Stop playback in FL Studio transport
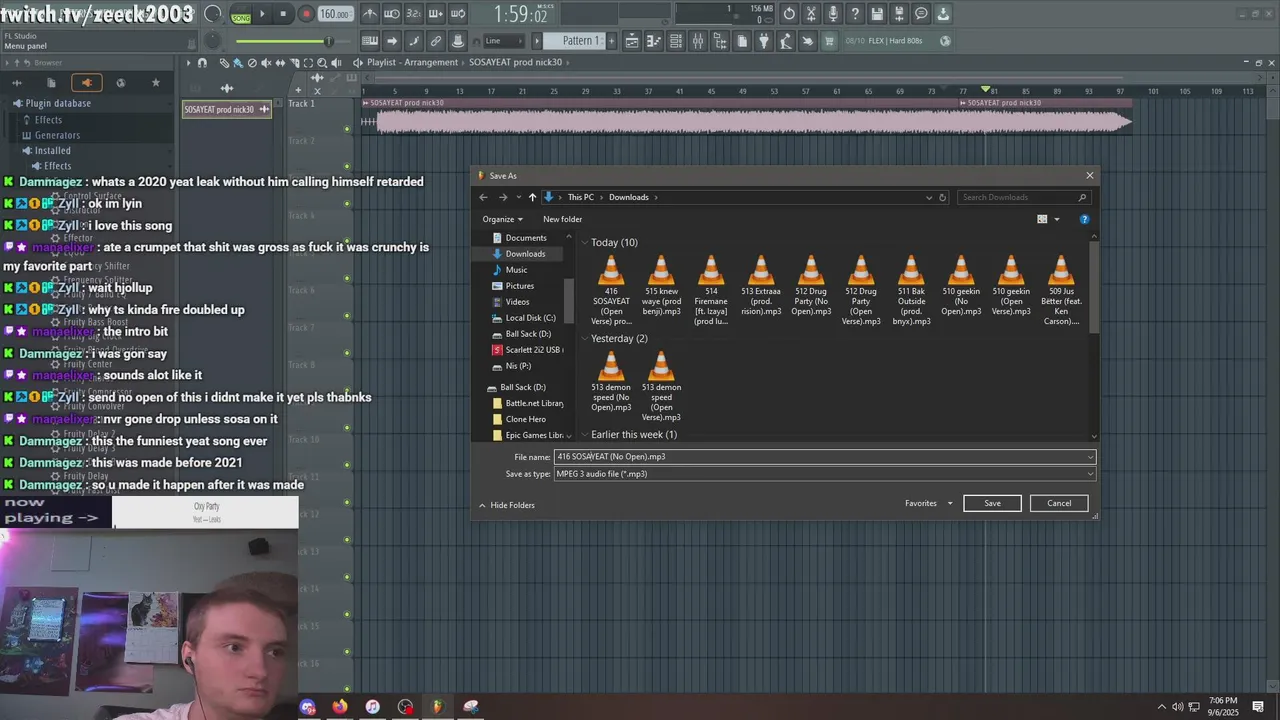Screen dimensions: 1280x720 tap(284, 14)
